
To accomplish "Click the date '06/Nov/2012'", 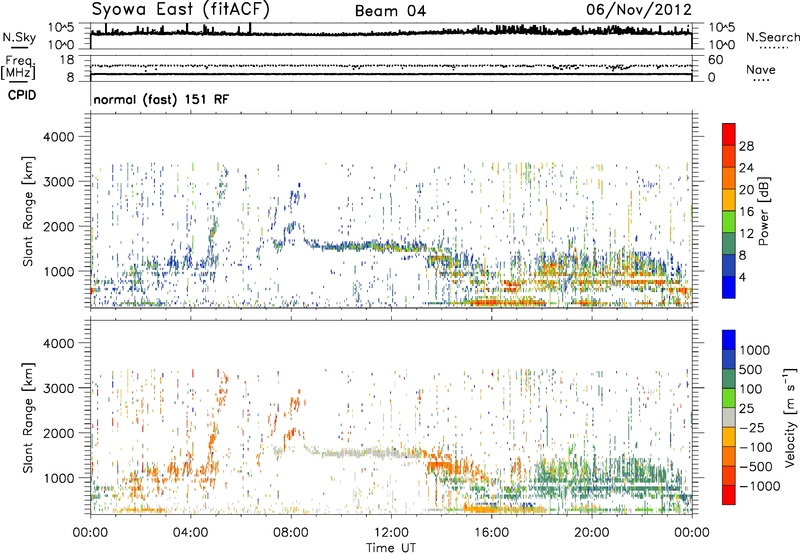I will [639, 9].
